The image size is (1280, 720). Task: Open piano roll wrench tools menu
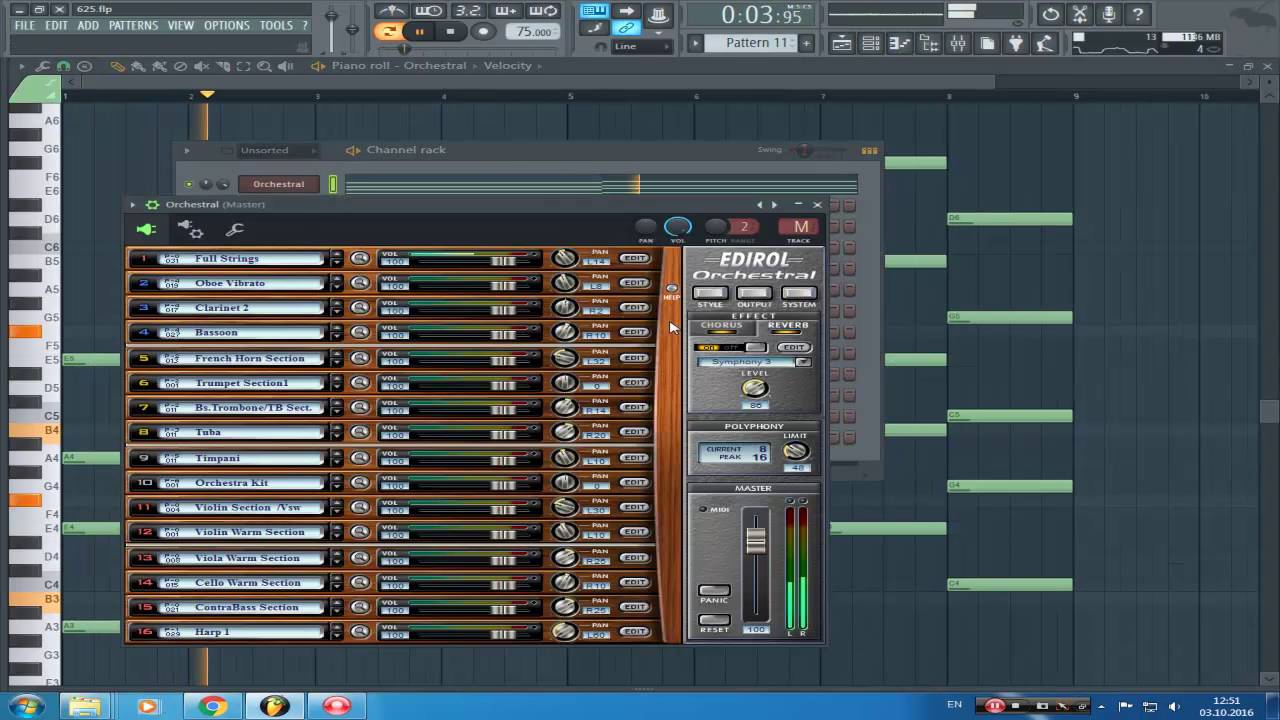(x=42, y=66)
